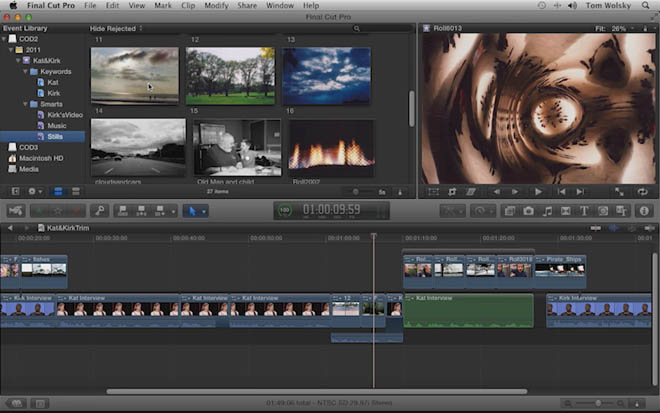660x413 pixels.
Task: Open the File menu
Action: pos(90,5)
